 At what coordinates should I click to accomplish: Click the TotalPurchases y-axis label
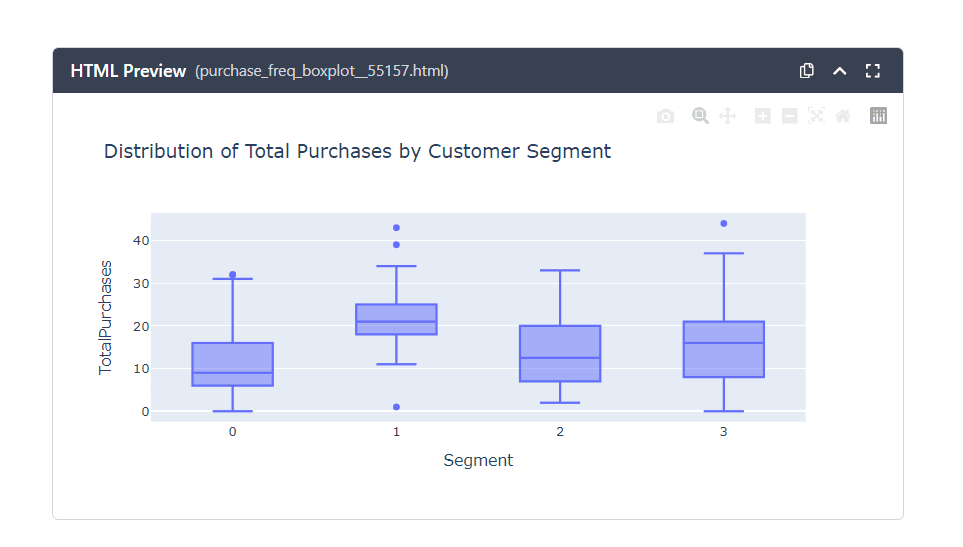click(106, 318)
